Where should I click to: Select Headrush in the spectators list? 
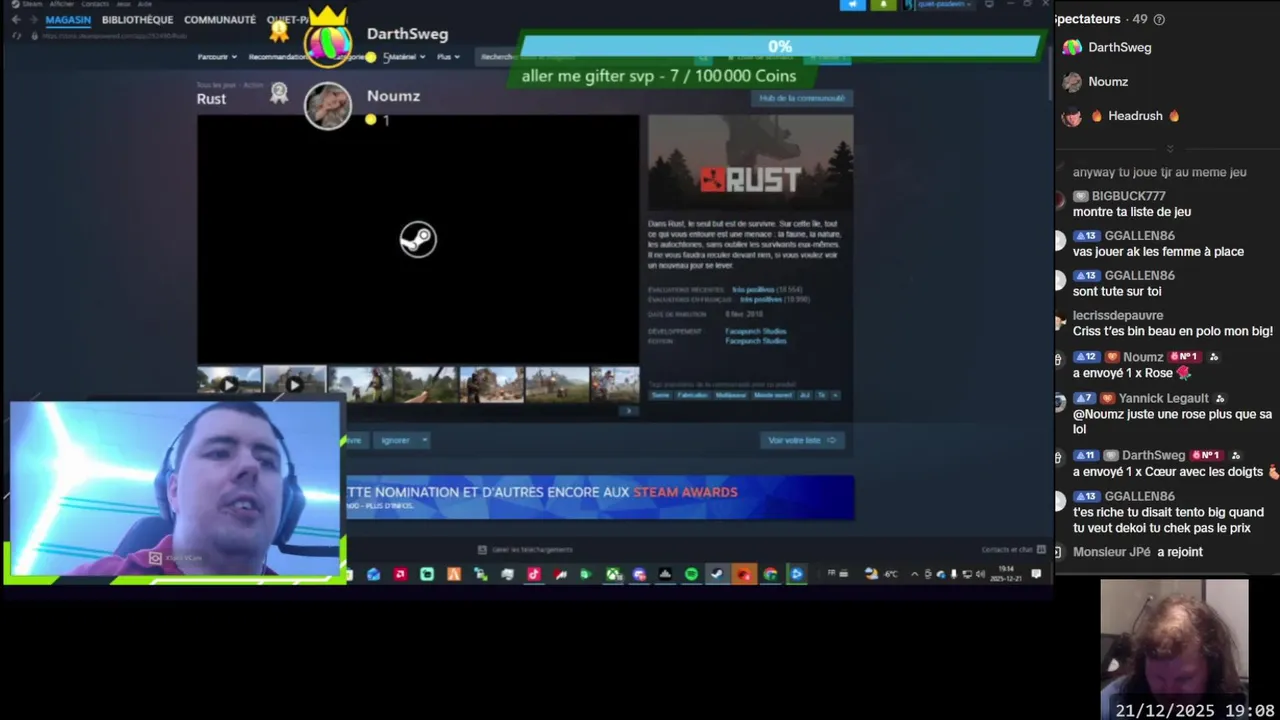(x=1121, y=116)
